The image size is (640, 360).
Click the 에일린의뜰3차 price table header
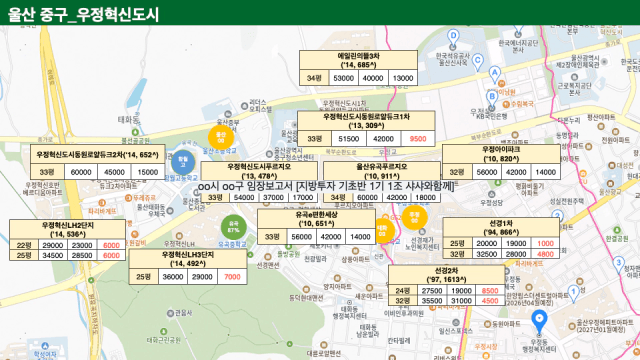tap(358, 60)
